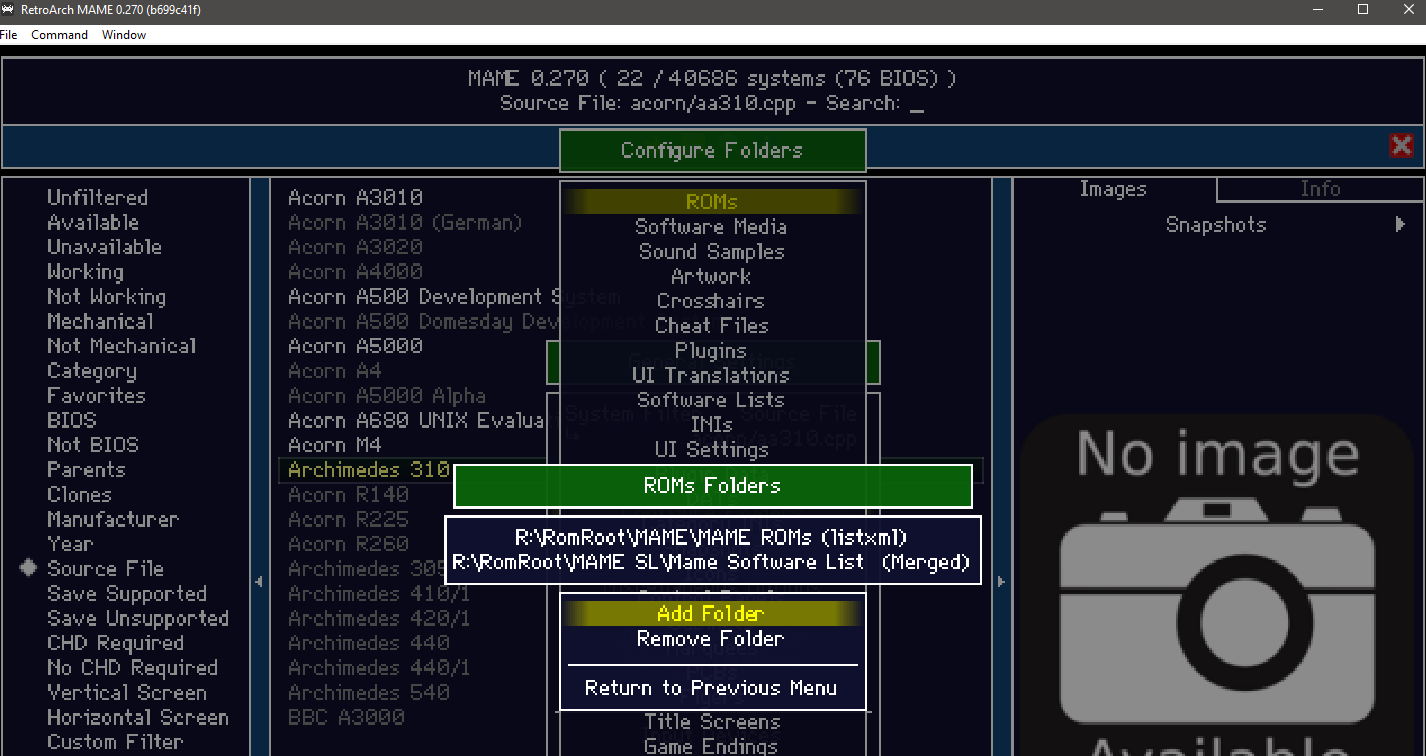Collapse the left filter panel arrow

coord(259,581)
